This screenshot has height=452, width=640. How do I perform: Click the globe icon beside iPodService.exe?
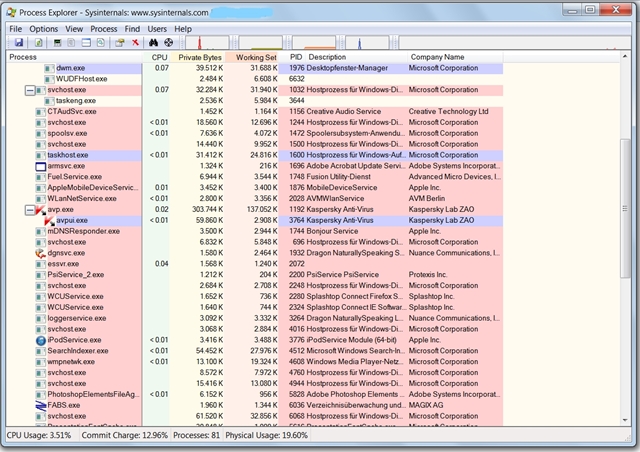(40, 340)
